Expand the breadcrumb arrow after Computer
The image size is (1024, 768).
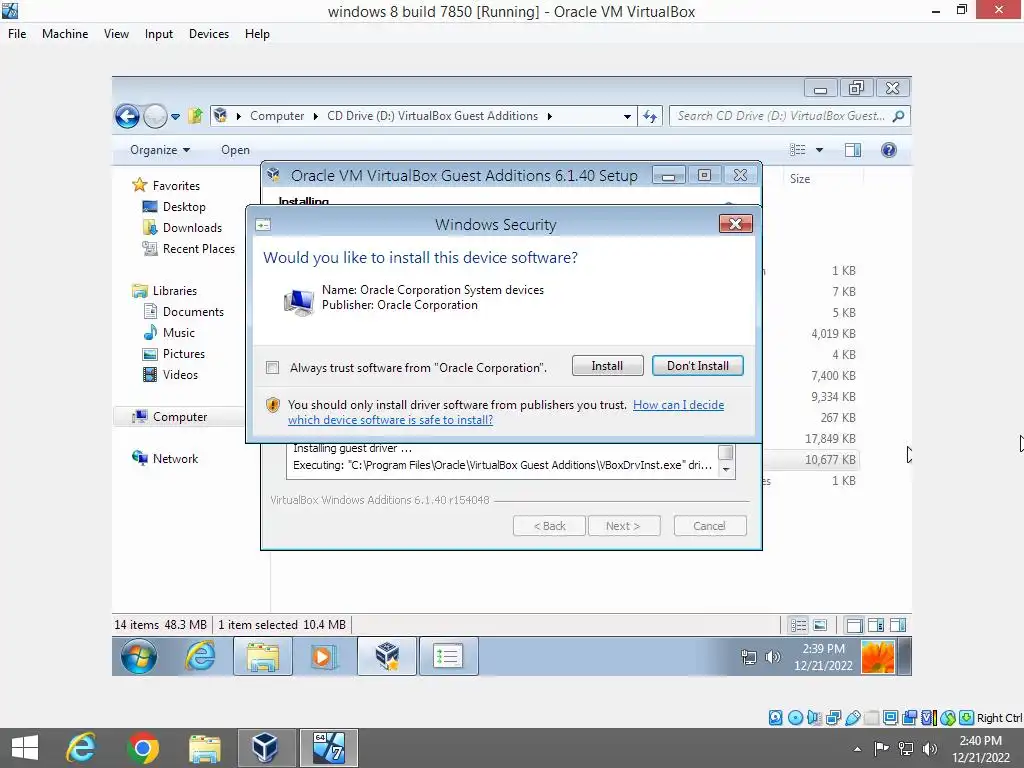pyautogui.click(x=315, y=116)
